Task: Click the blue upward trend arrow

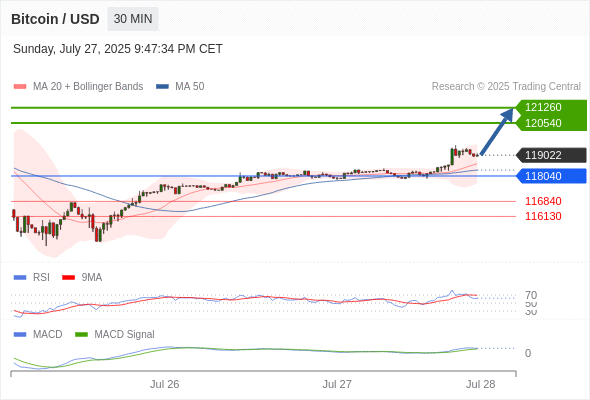Action: click(x=497, y=131)
